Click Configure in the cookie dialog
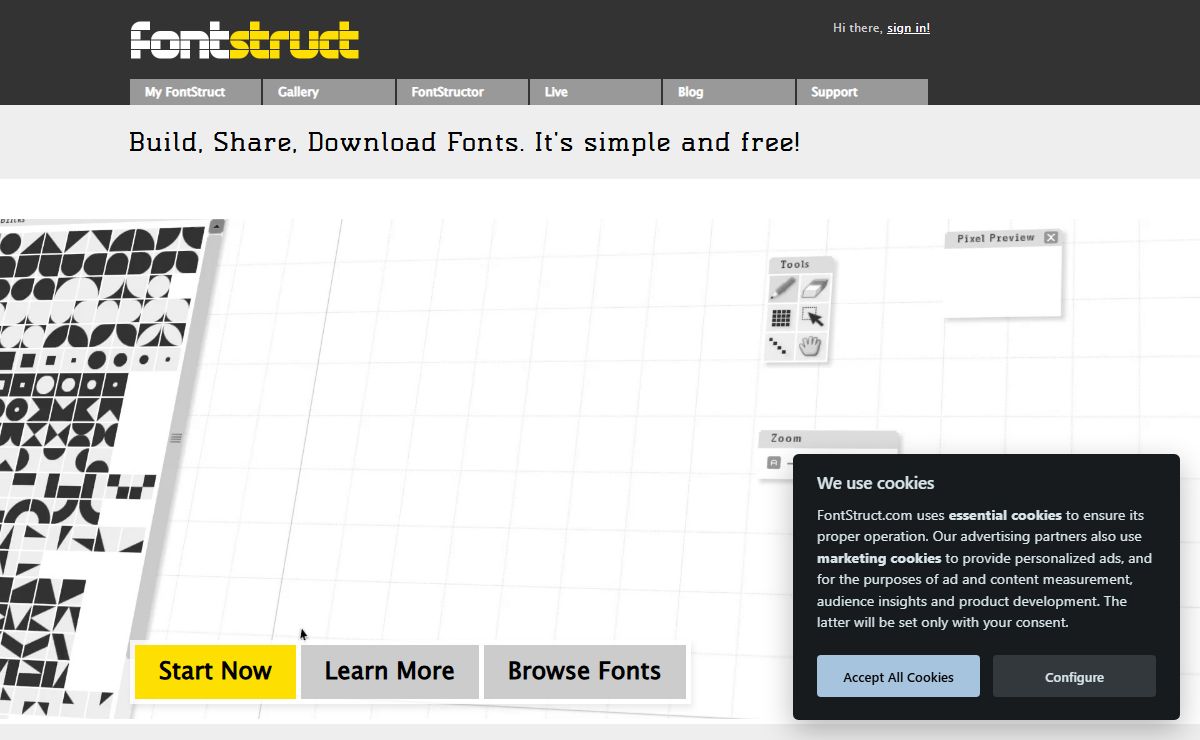 pos(1074,677)
